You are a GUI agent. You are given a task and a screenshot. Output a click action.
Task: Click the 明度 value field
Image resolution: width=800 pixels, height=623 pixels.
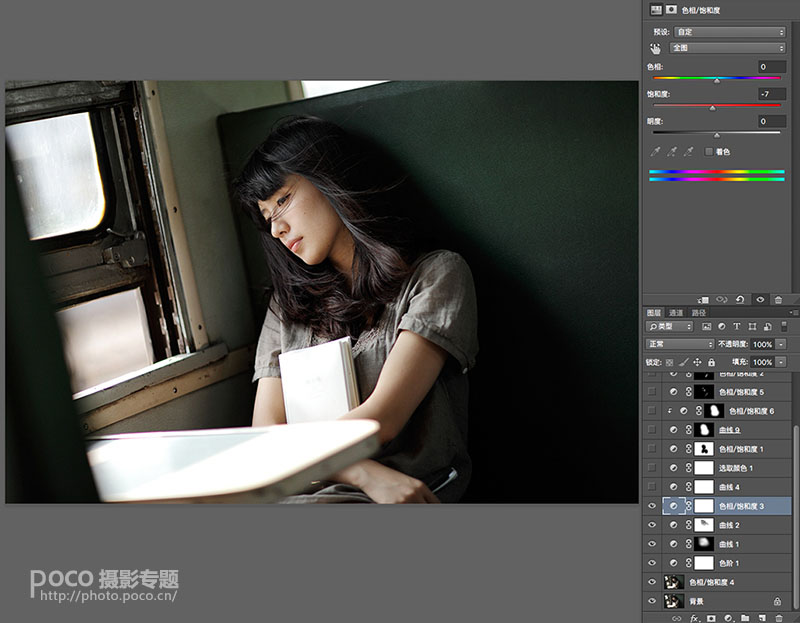(771, 121)
